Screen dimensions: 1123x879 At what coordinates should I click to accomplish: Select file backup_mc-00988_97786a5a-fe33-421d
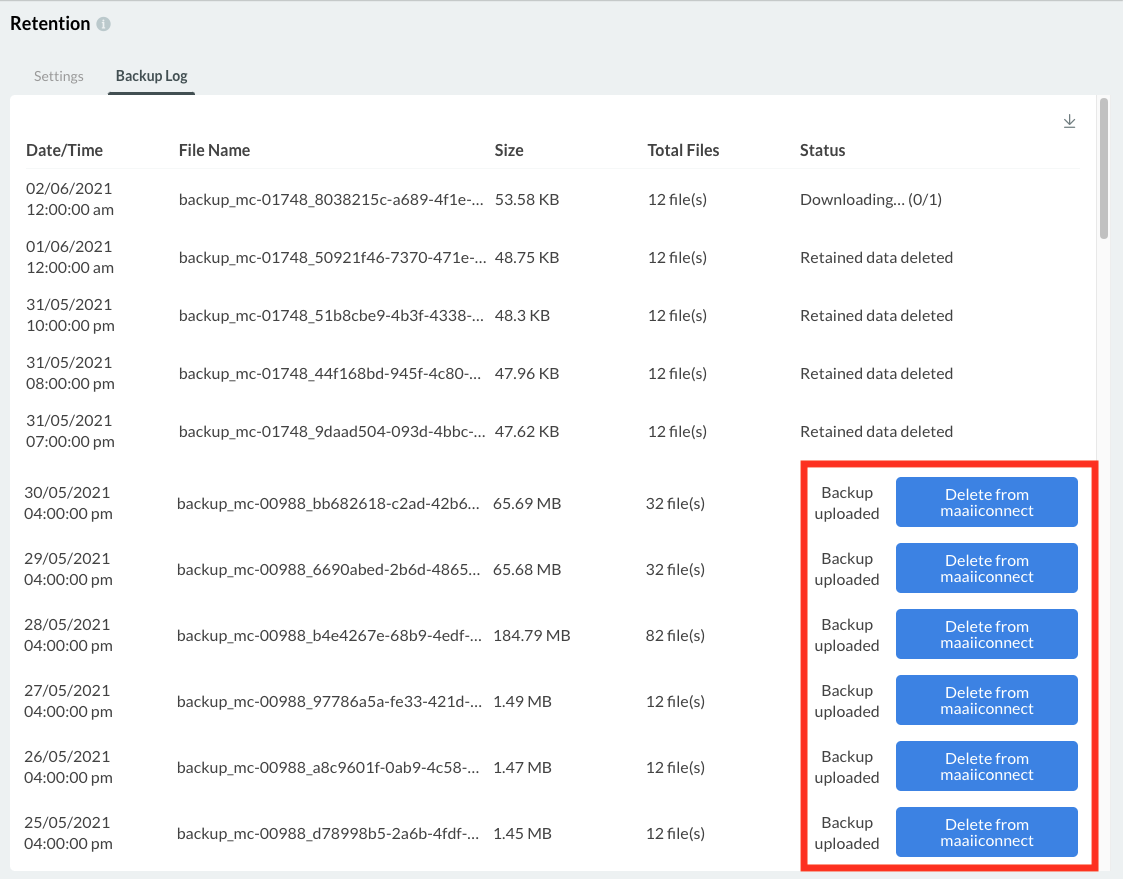329,701
